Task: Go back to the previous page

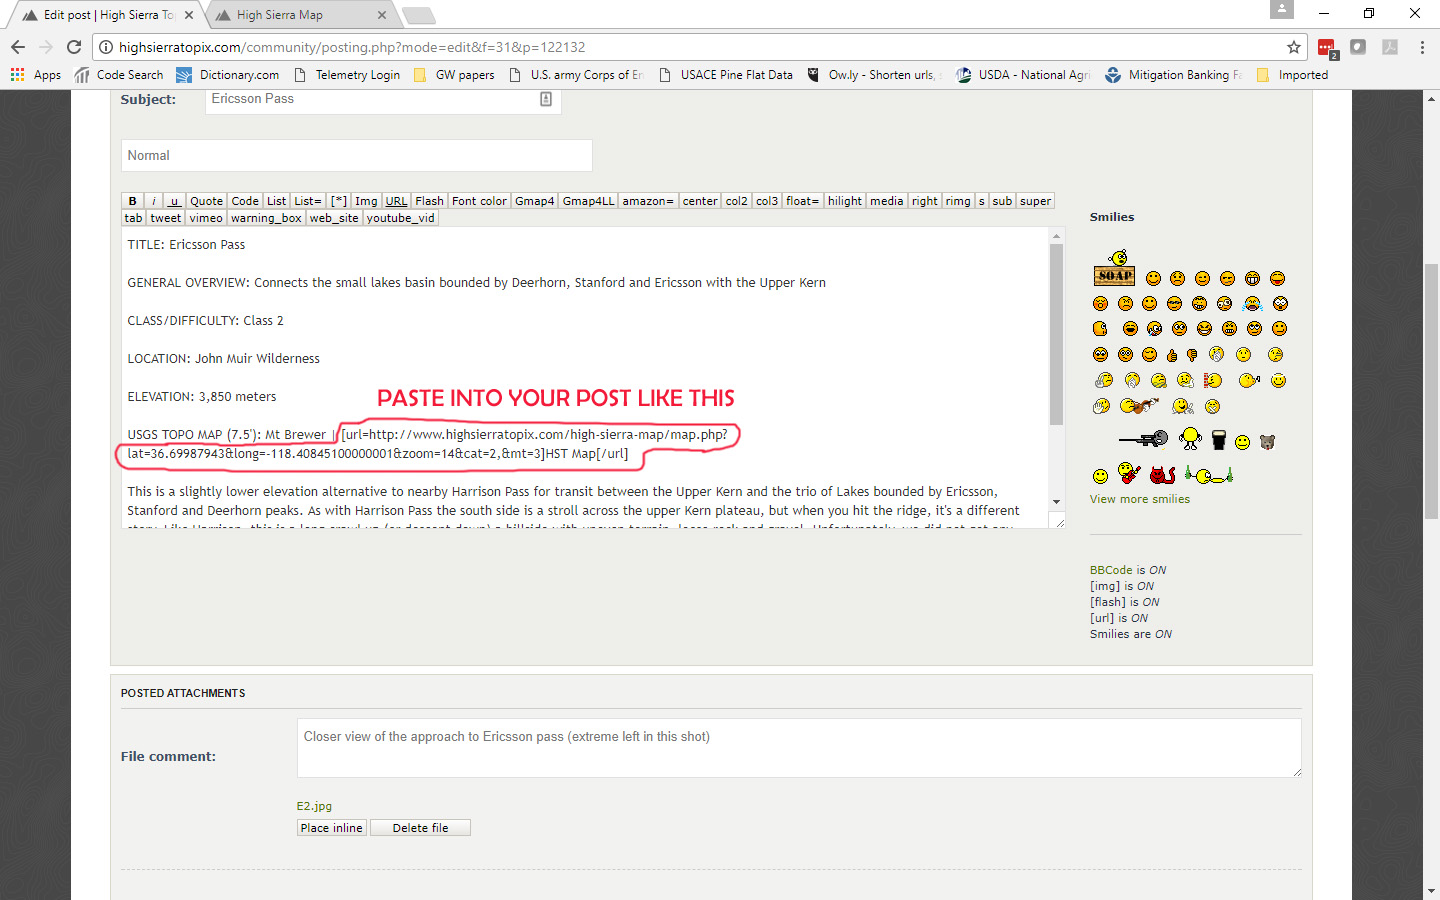Action: [x=18, y=47]
